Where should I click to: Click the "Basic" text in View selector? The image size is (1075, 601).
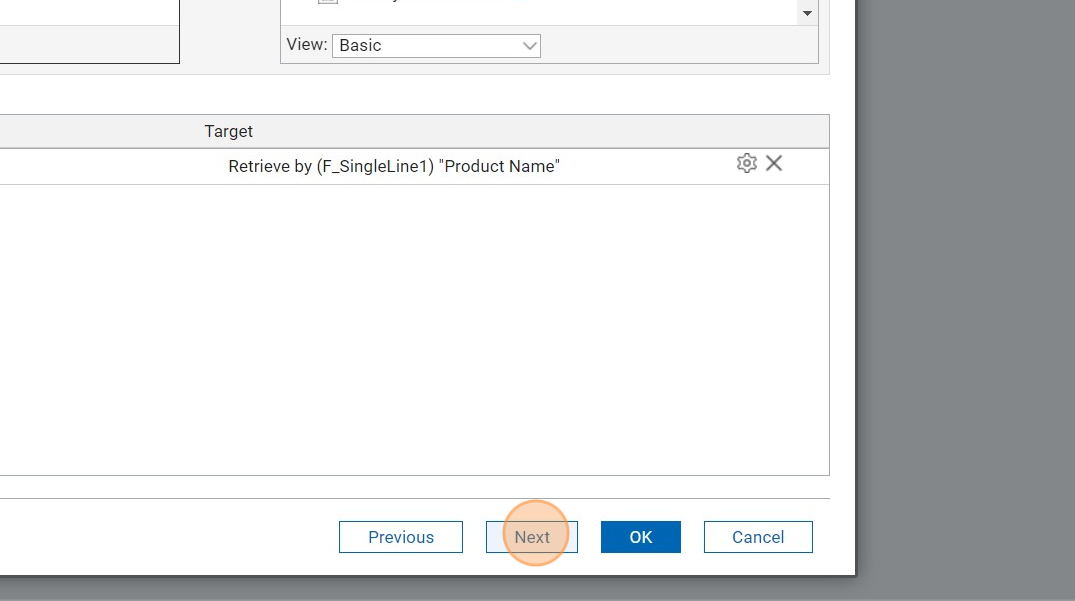tap(361, 45)
